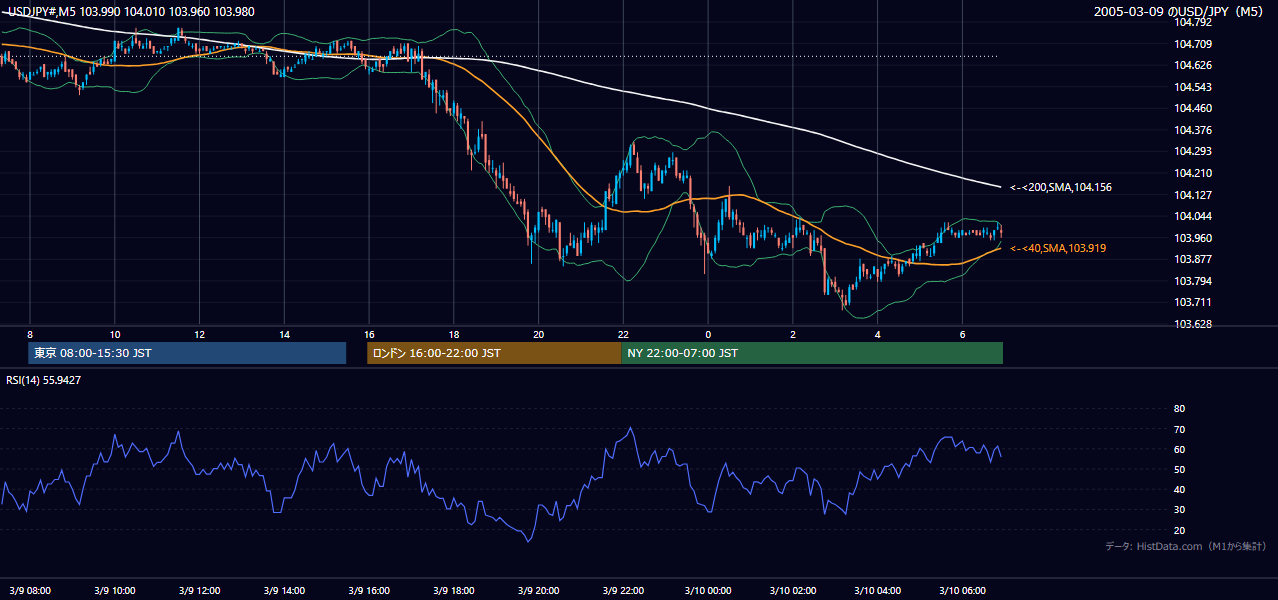The width and height of the screenshot is (1278, 600).
Task: Click the 104.543 price axis label
Action: [1193, 87]
